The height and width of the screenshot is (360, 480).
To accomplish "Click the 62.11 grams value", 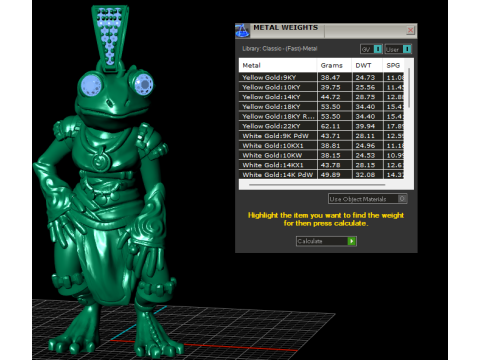I will point(330,126).
